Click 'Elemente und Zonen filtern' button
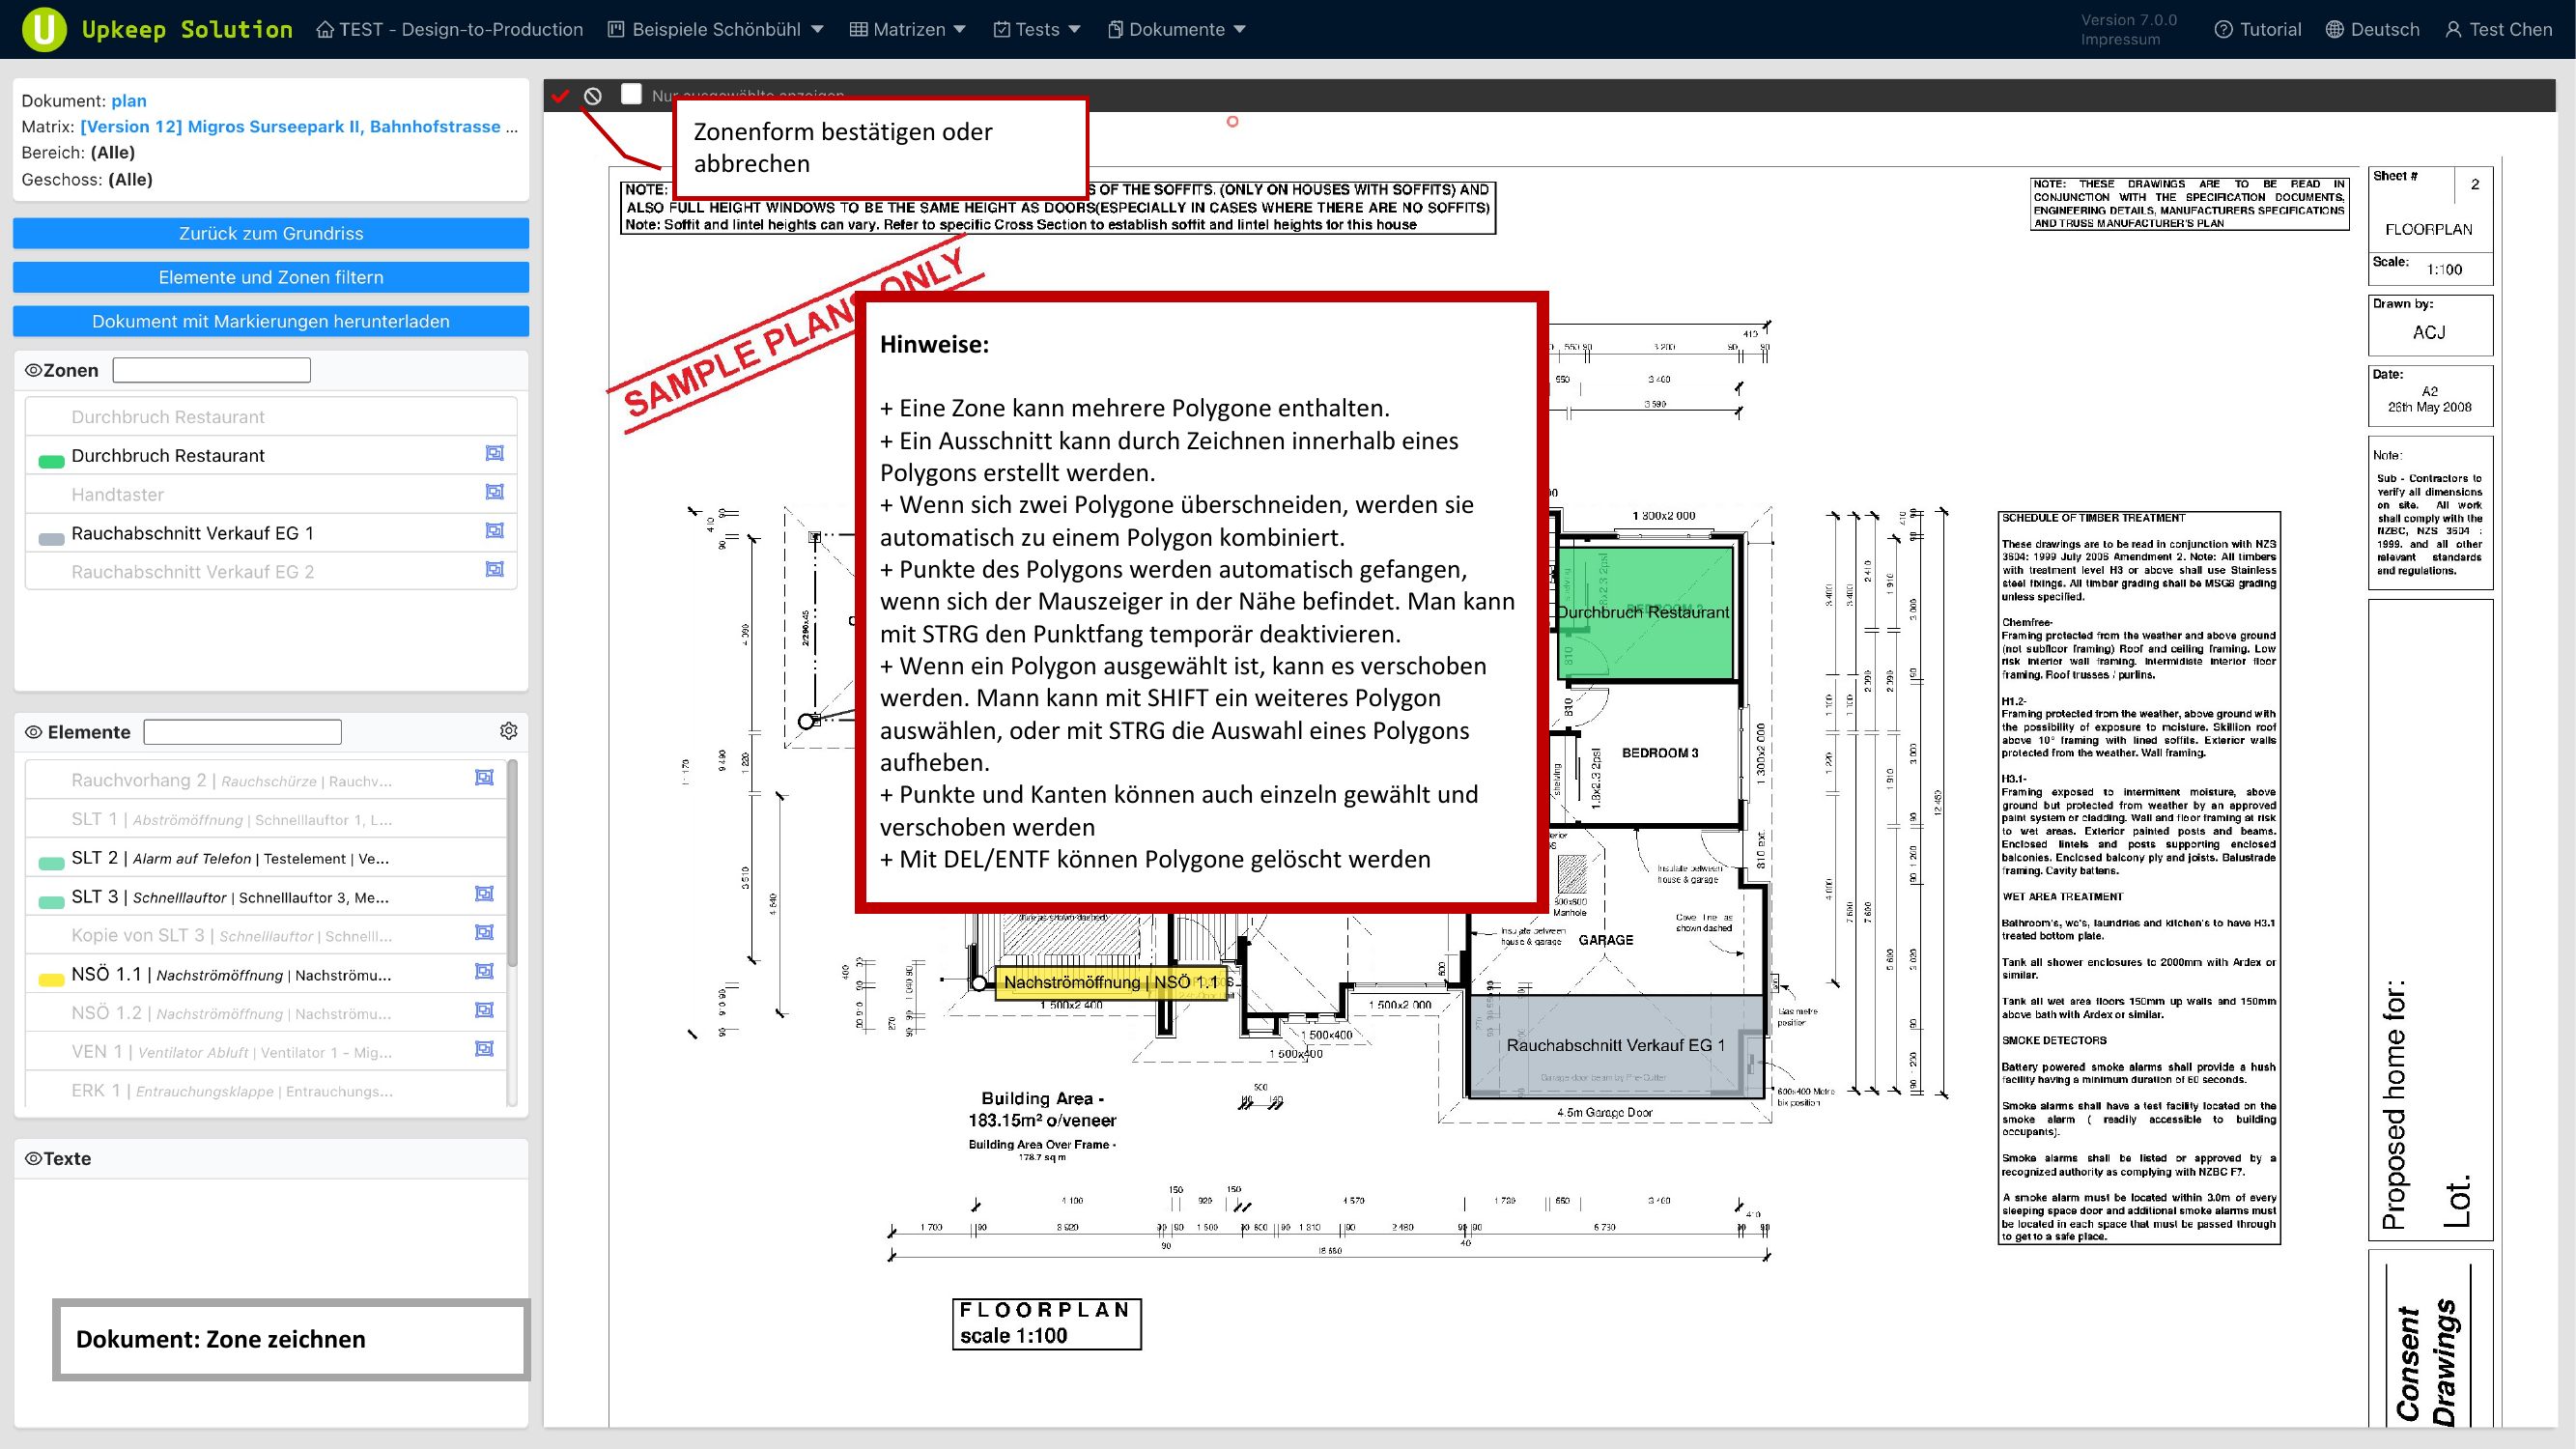 271,277
